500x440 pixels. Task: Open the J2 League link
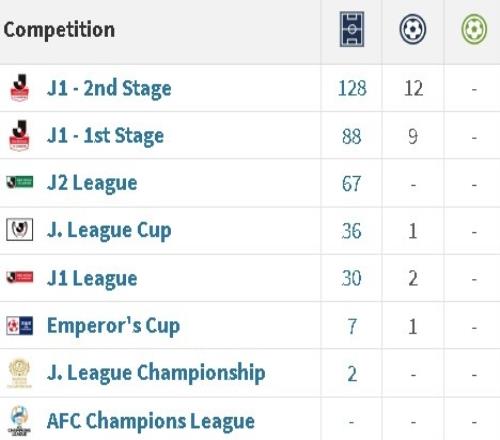pos(92,183)
